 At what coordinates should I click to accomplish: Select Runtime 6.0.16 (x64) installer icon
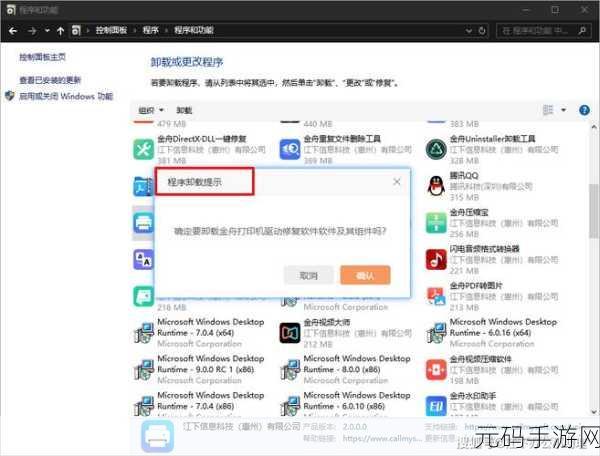click(436, 333)
